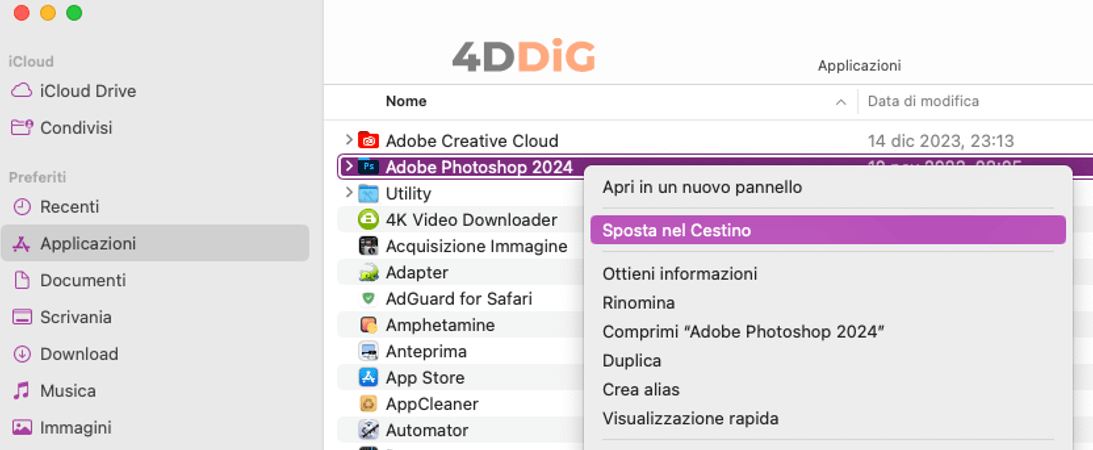Click the AppCleaner app icon

coord(367,404)
